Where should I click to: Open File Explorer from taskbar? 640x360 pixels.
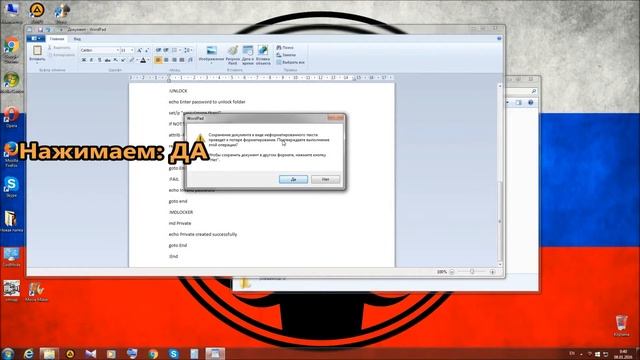tap(49, 353)
